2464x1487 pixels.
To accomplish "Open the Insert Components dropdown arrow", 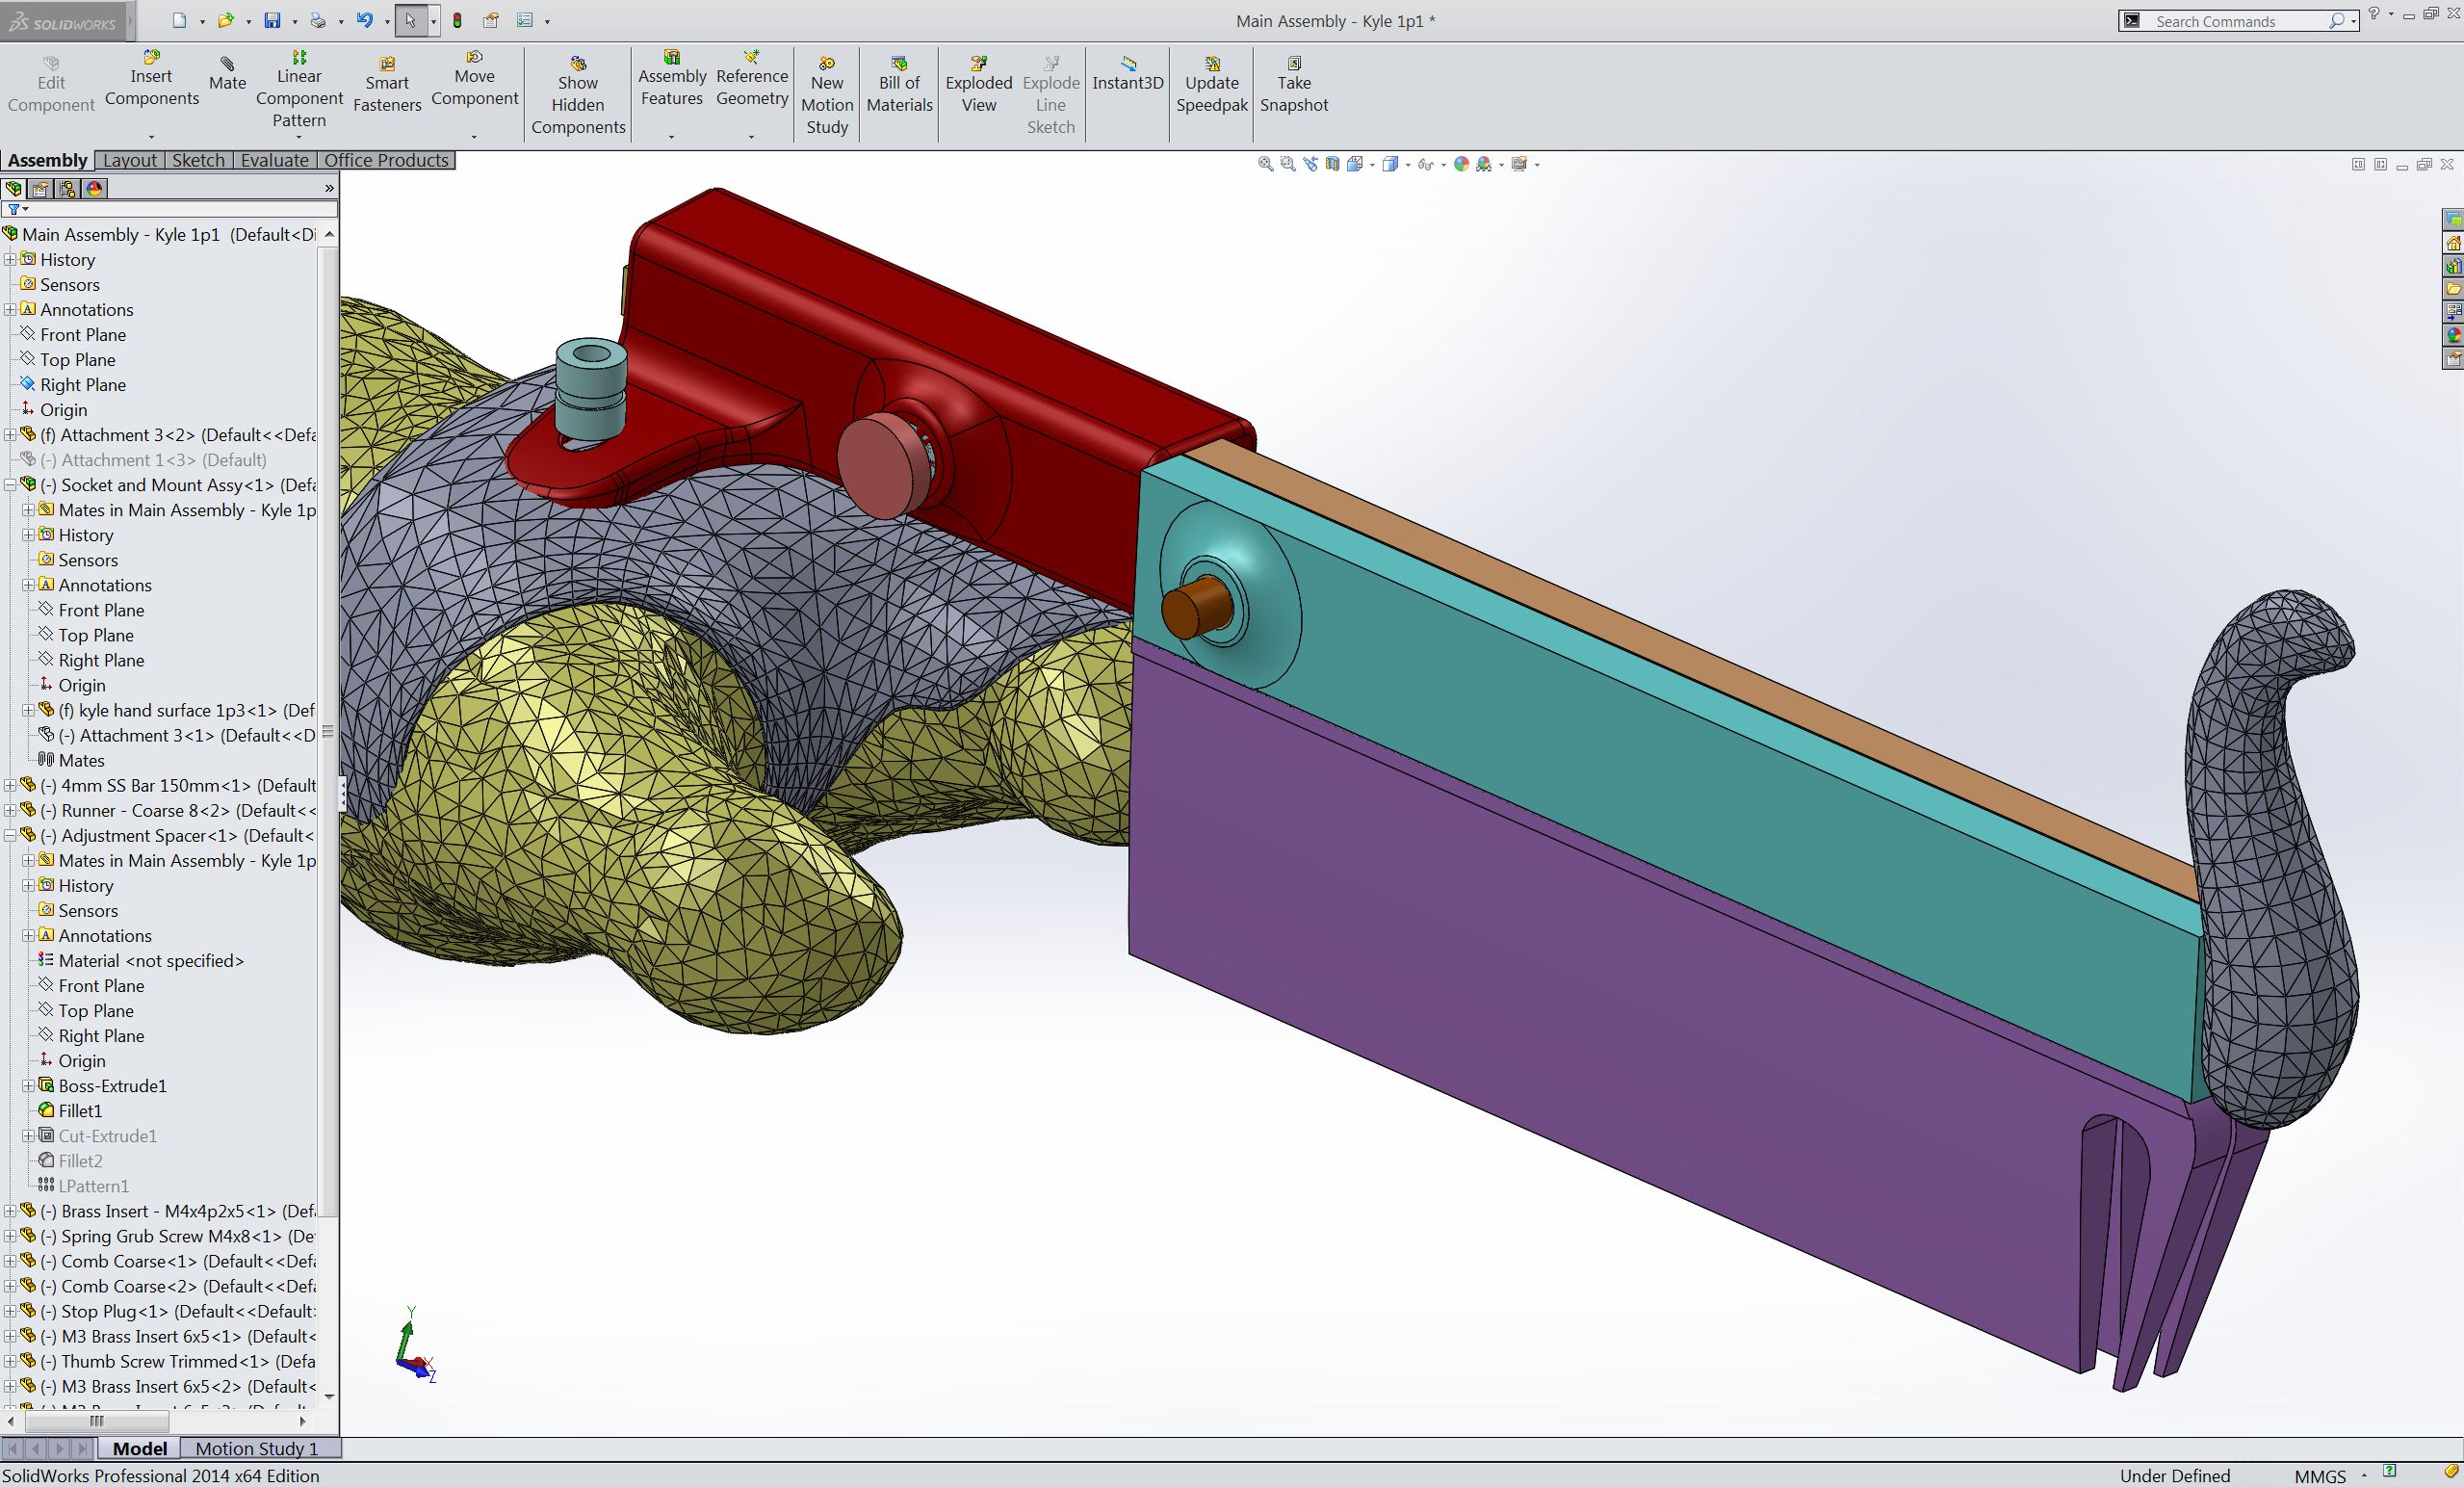I will 152,137.
